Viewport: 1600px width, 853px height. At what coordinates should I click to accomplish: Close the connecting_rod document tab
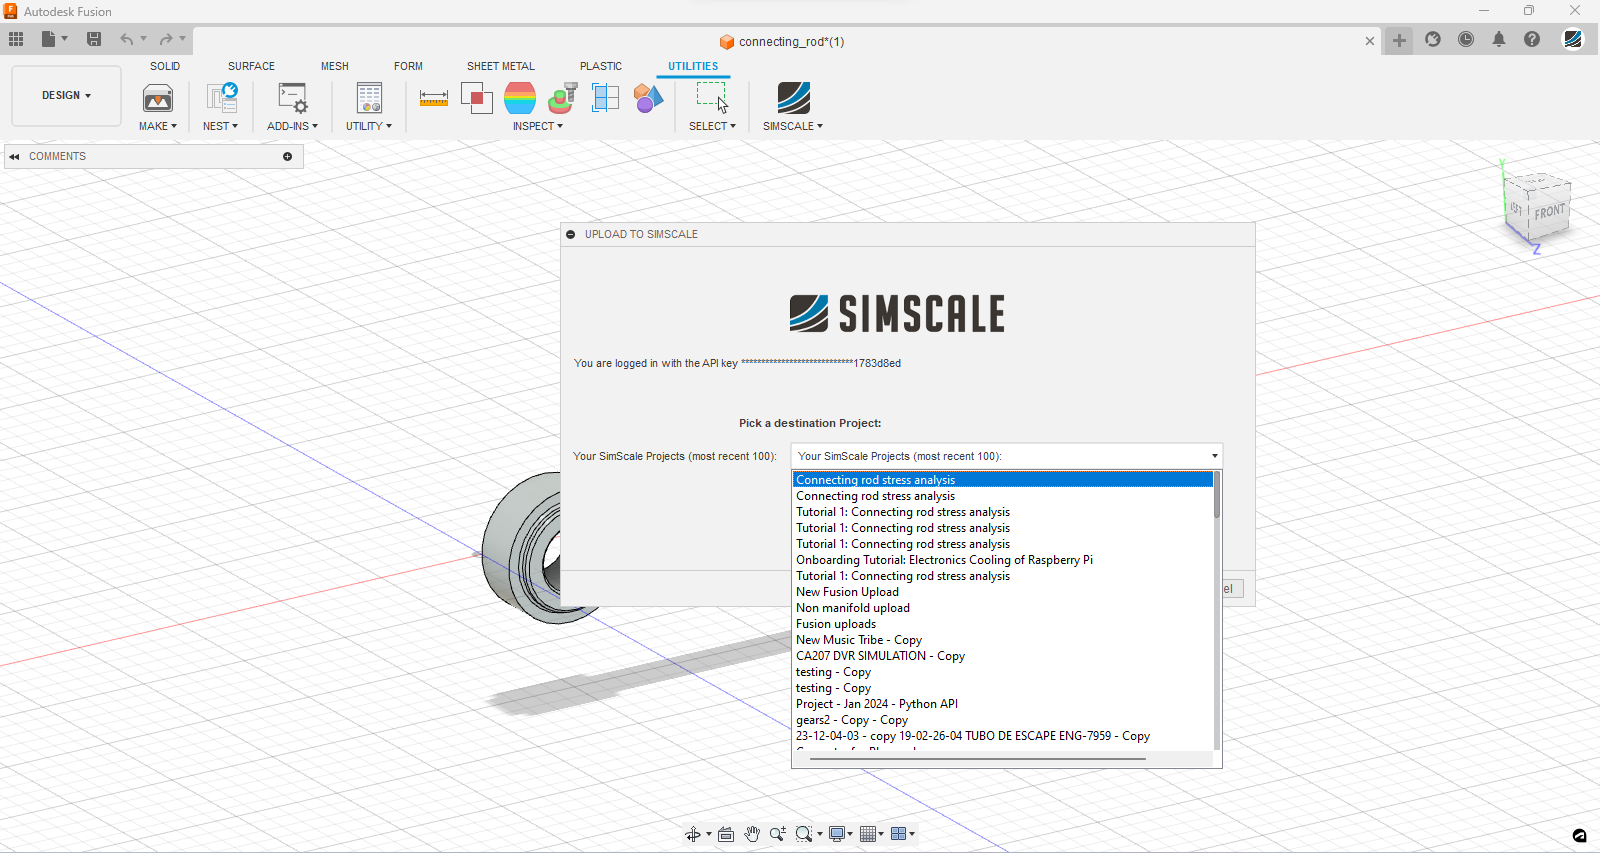[x=1370, y=41]
